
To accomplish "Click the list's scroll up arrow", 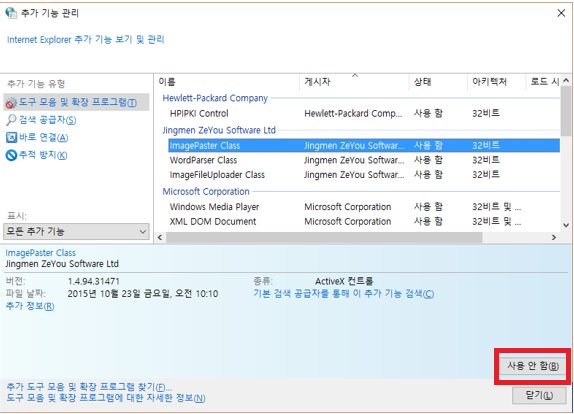I will (566, 80).
